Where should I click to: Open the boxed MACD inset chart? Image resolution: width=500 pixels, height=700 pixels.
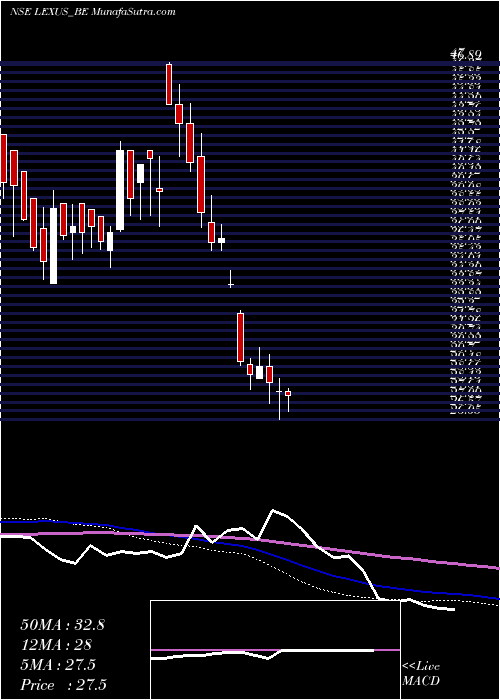coord(275,650)
